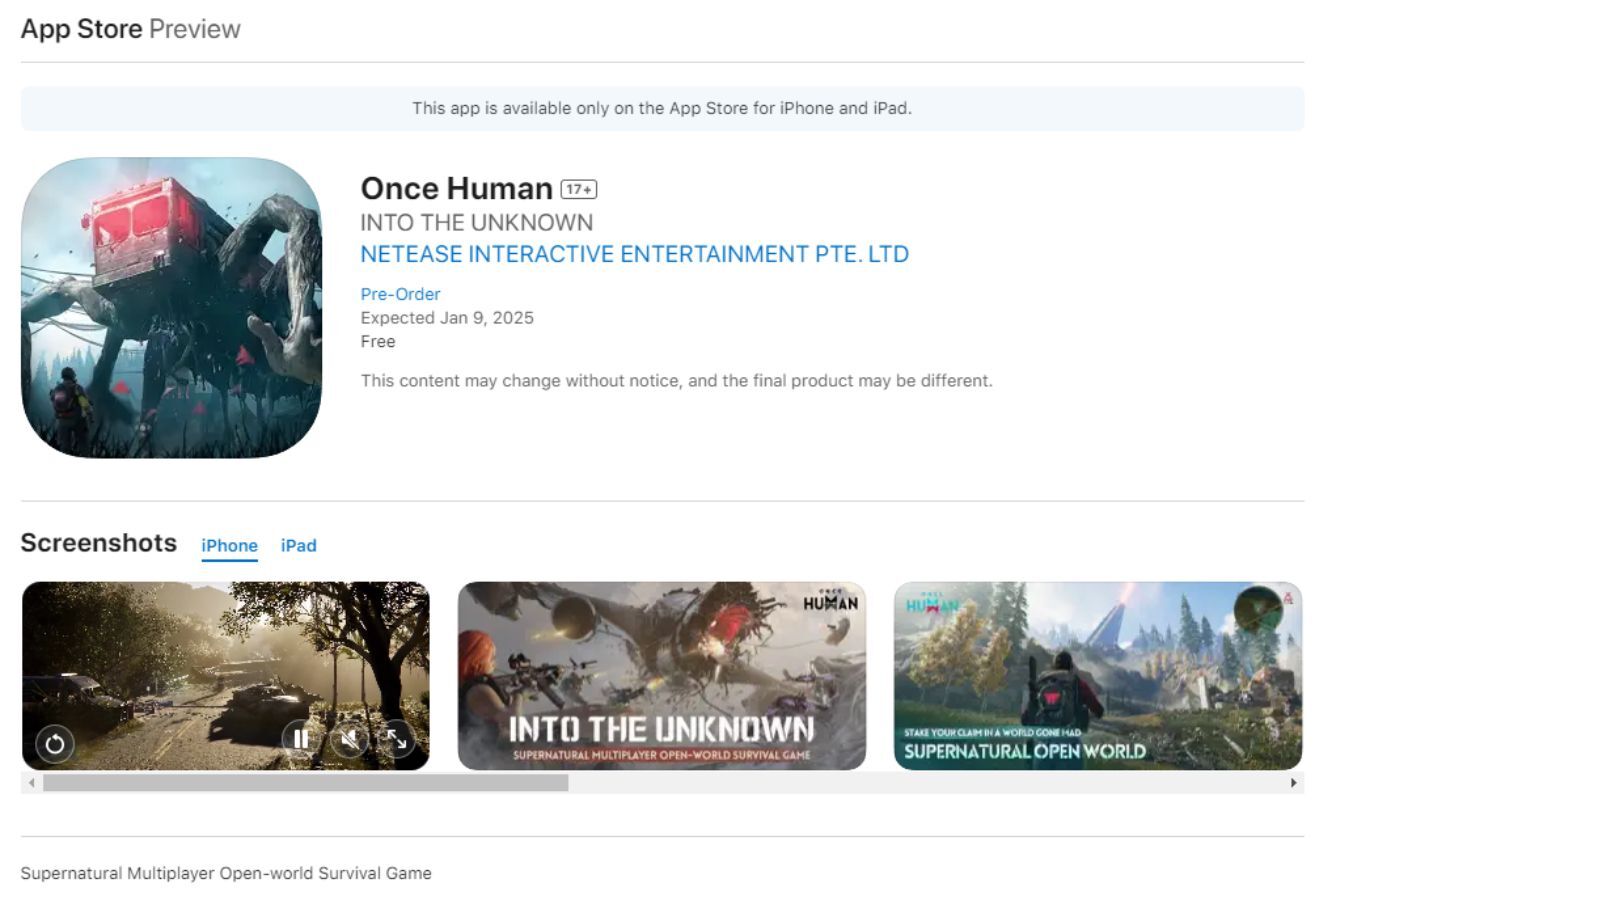Image resolution: width=1600 pixels, height=900 pixels.
Task: Click the content may change disclaimer
Action: point(676,381)
